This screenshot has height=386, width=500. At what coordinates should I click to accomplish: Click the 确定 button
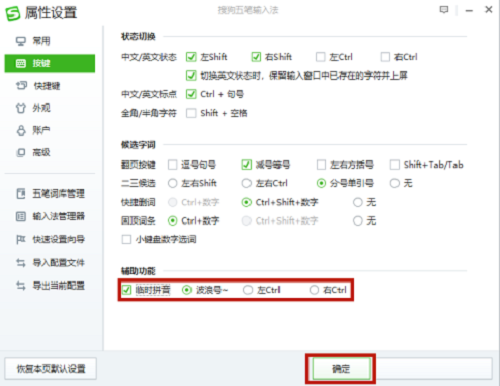(x=342, y=369)
